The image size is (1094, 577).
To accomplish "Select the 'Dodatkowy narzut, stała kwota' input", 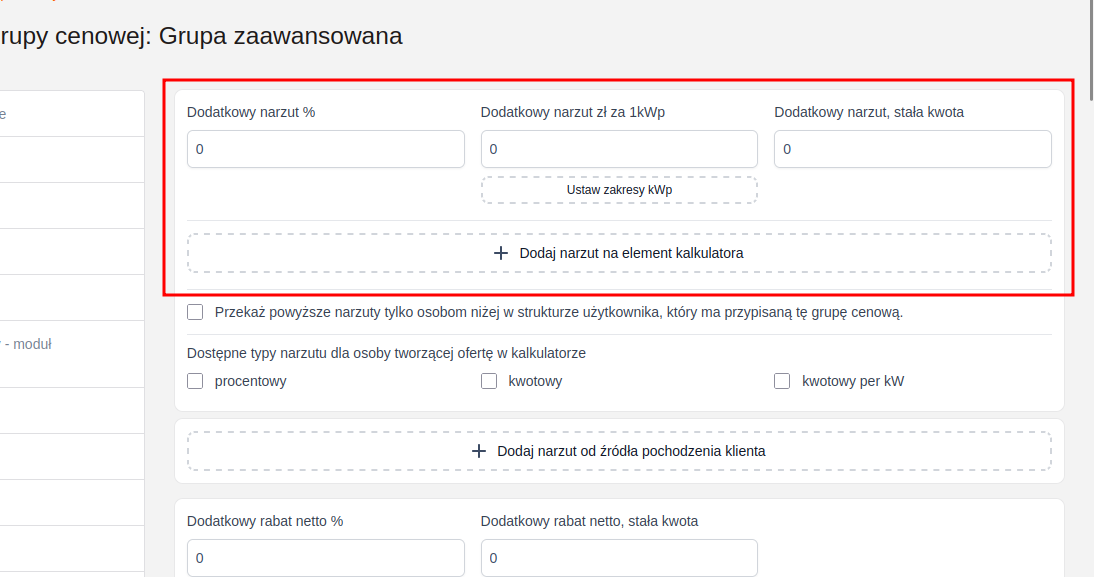I will click(x=912, y=149).
